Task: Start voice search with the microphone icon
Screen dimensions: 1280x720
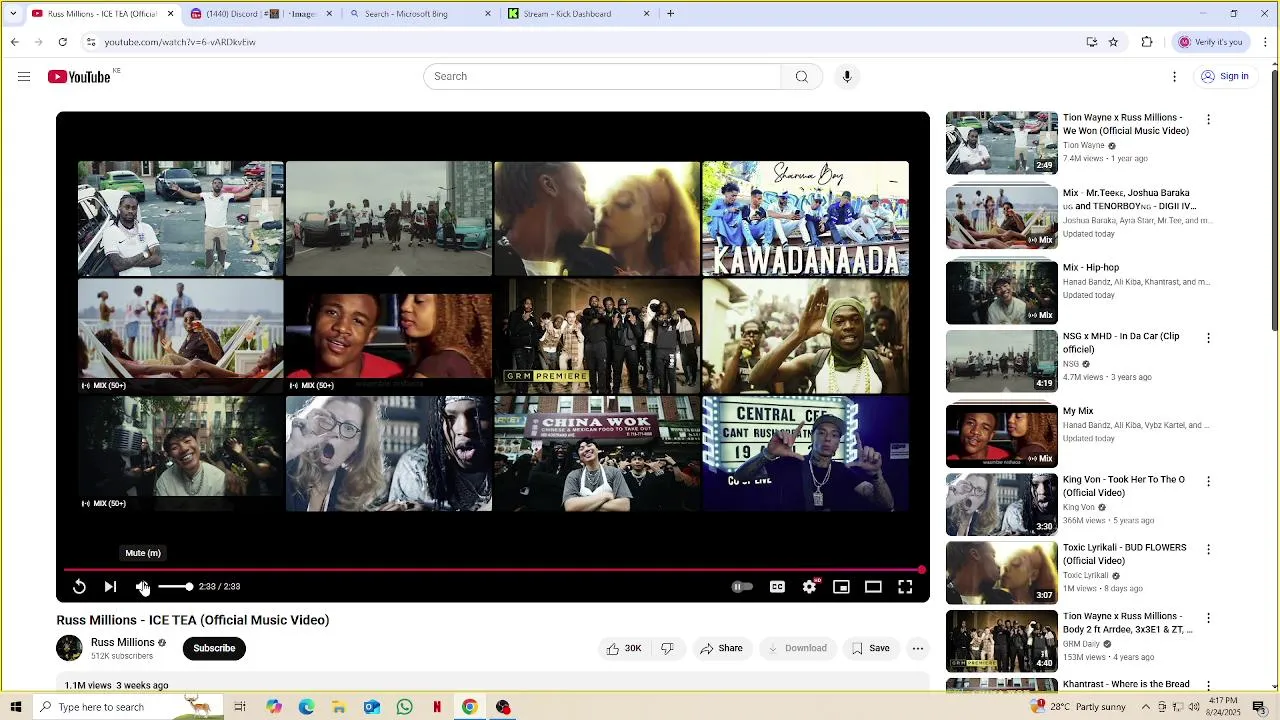Action: point(847,77)
